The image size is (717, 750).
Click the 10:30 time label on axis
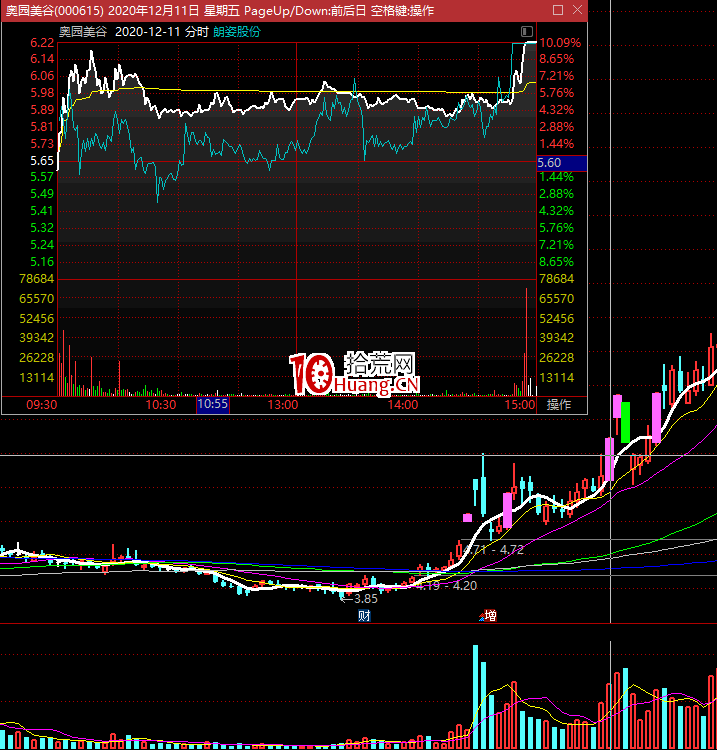point(161,405)
